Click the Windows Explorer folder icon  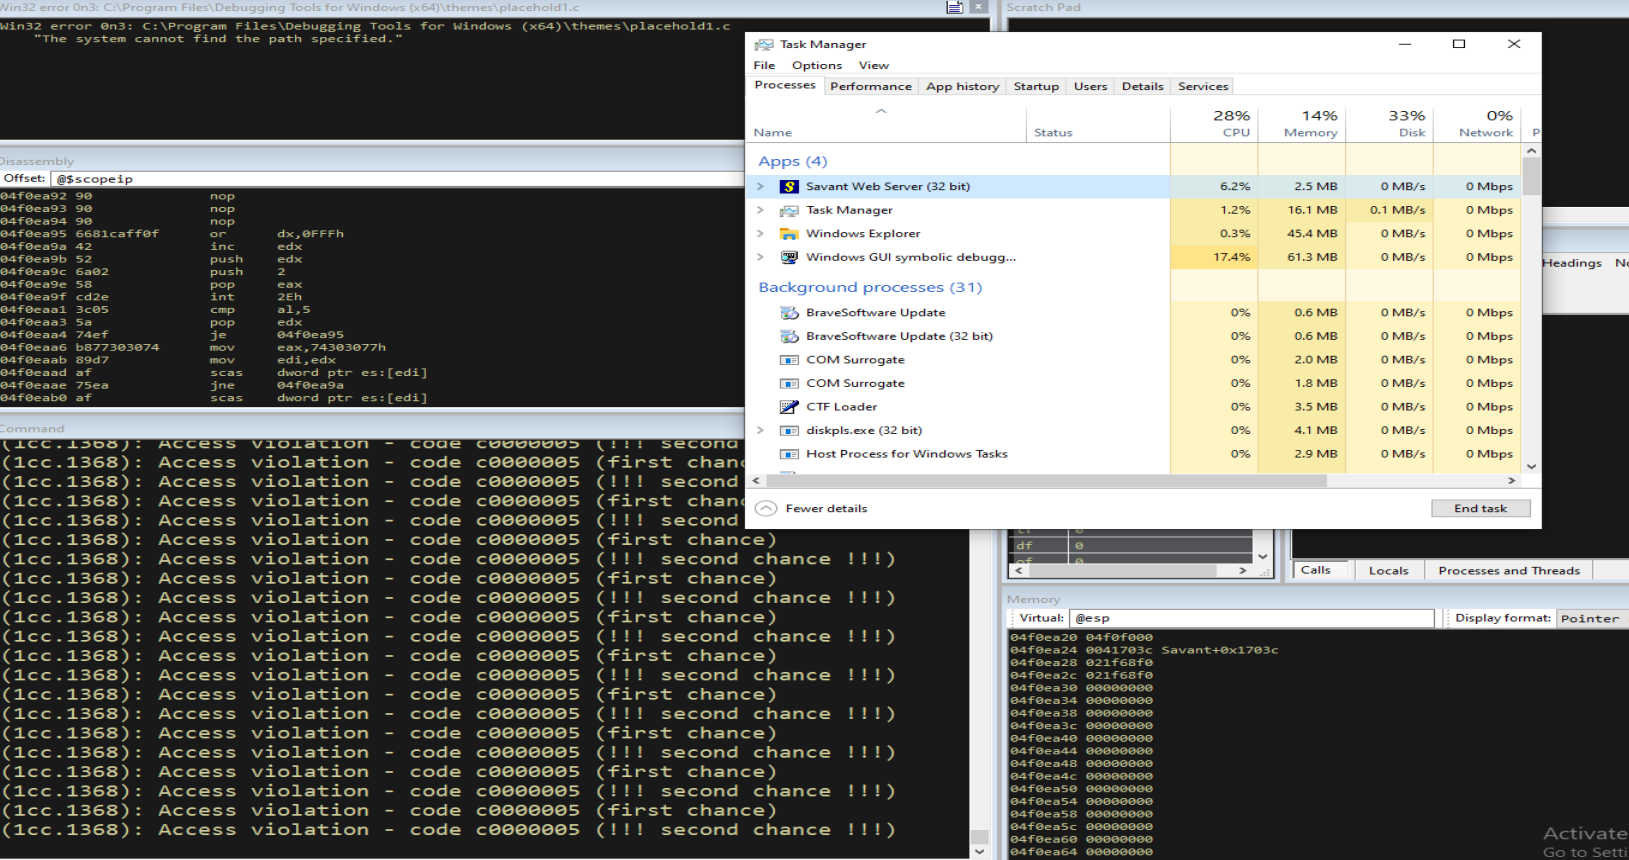pos(789,233)
